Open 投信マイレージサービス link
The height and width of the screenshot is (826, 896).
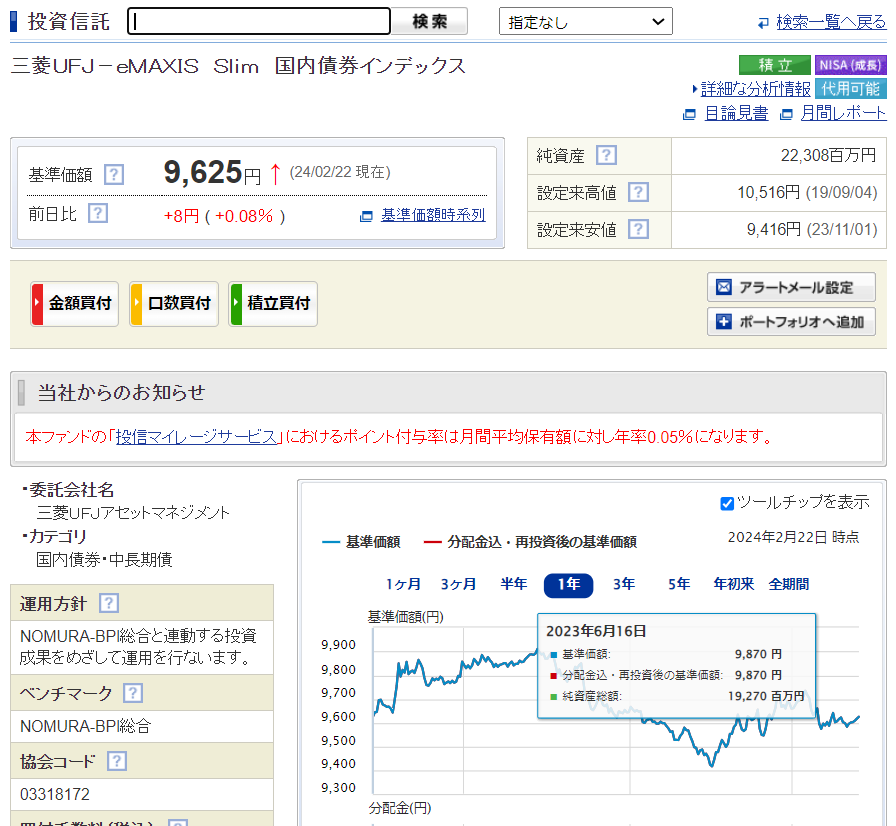[197, 437]
